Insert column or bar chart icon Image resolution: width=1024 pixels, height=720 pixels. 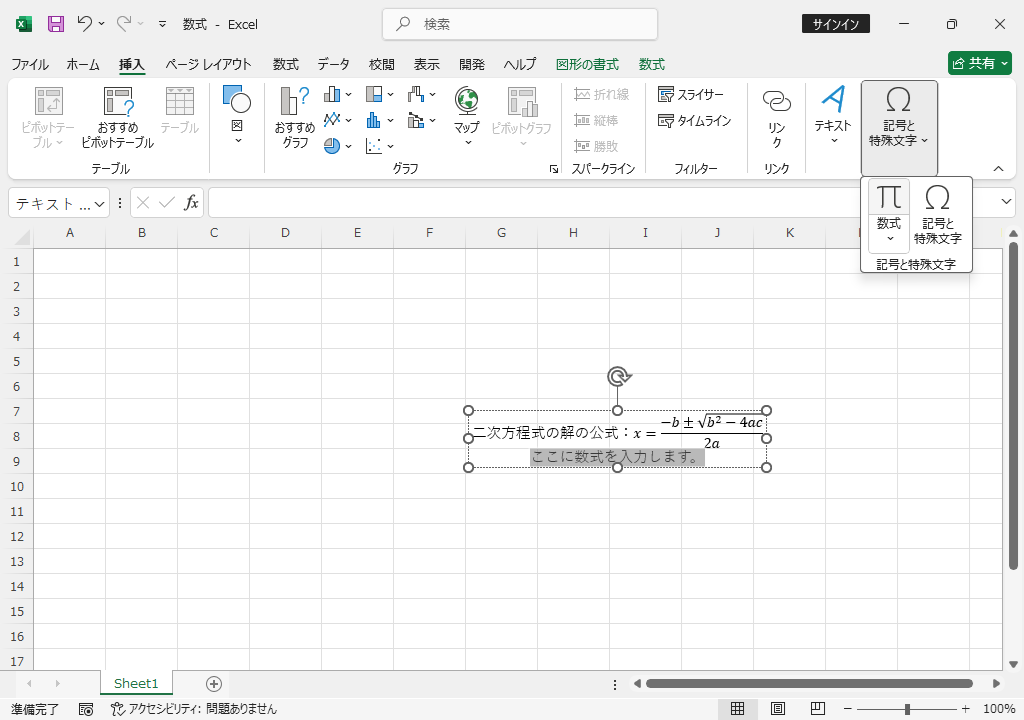(x=332, y=95)
